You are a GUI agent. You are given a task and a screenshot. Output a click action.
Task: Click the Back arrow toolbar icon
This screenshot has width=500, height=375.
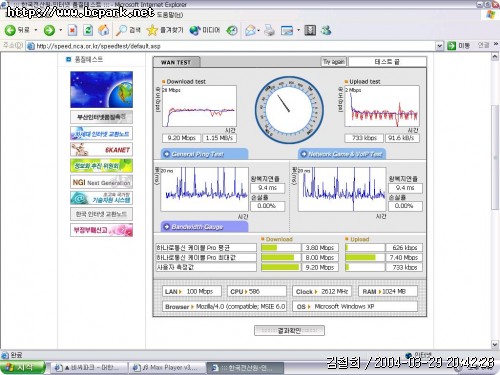[10, 30]
